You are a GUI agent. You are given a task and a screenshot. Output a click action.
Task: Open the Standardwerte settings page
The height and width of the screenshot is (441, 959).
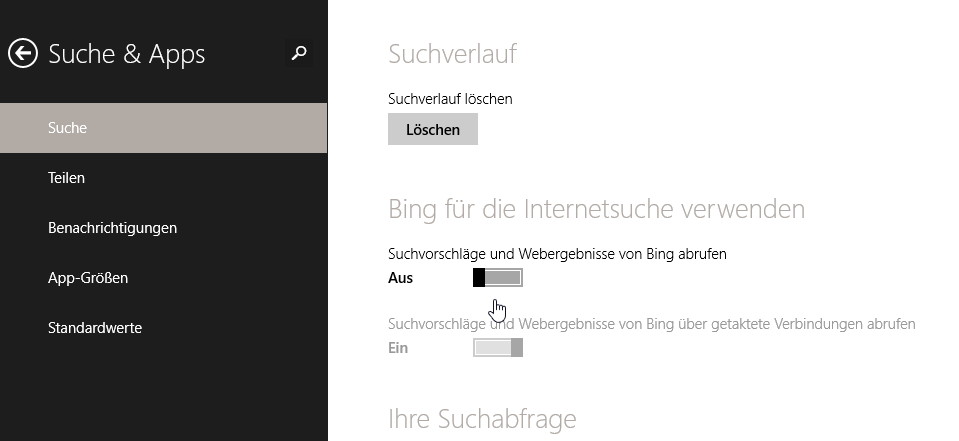(x=163, y=328)
